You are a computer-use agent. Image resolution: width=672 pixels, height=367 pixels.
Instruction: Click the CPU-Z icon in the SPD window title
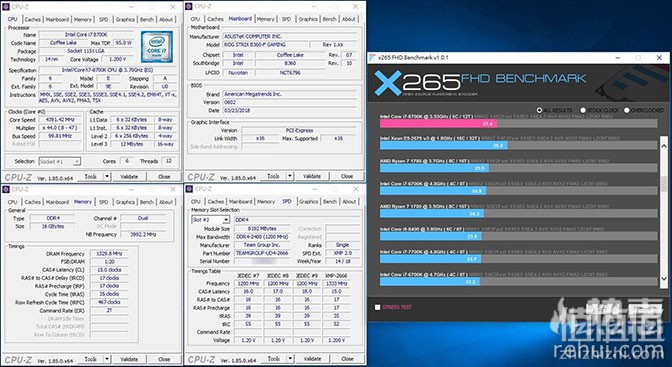[x=189, y=189]
